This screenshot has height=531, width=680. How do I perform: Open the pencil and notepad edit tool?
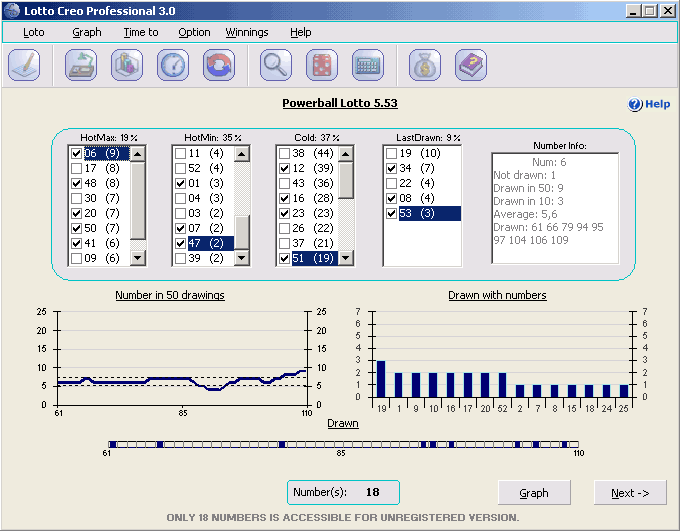(x=24, y=65)
